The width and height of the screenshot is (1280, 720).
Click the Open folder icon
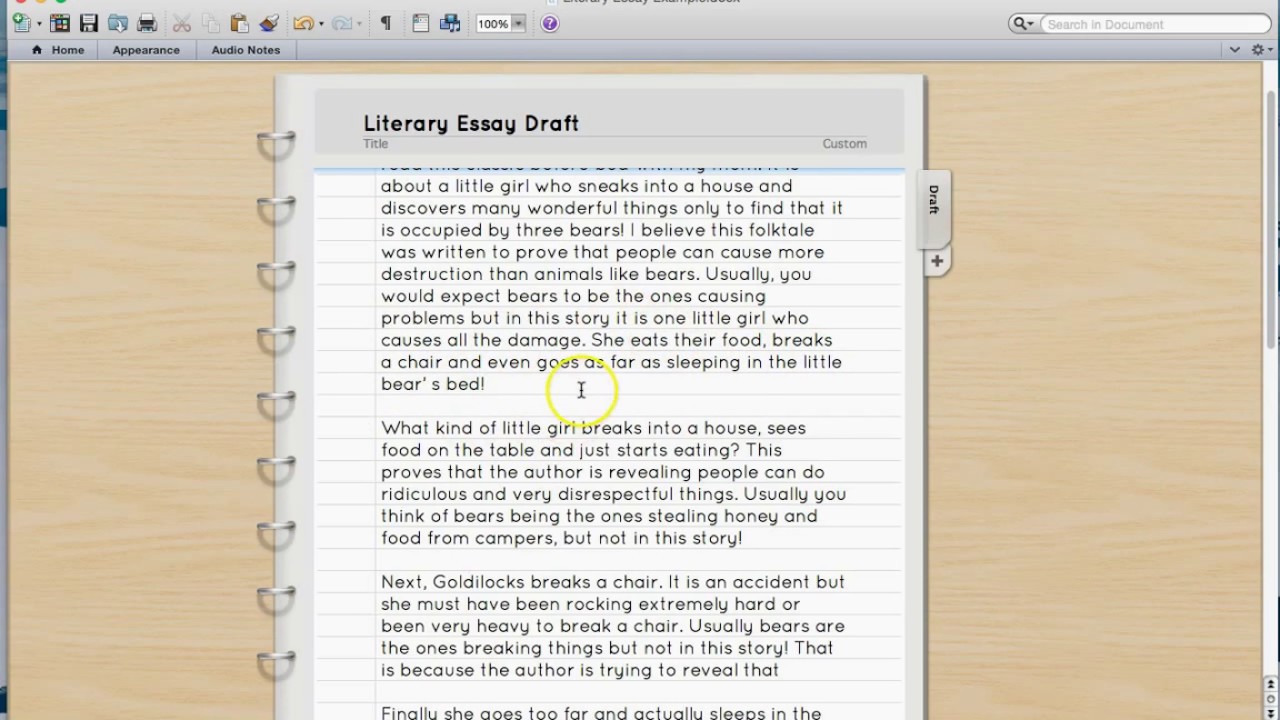pyautogui.click(x=118, y=23)
